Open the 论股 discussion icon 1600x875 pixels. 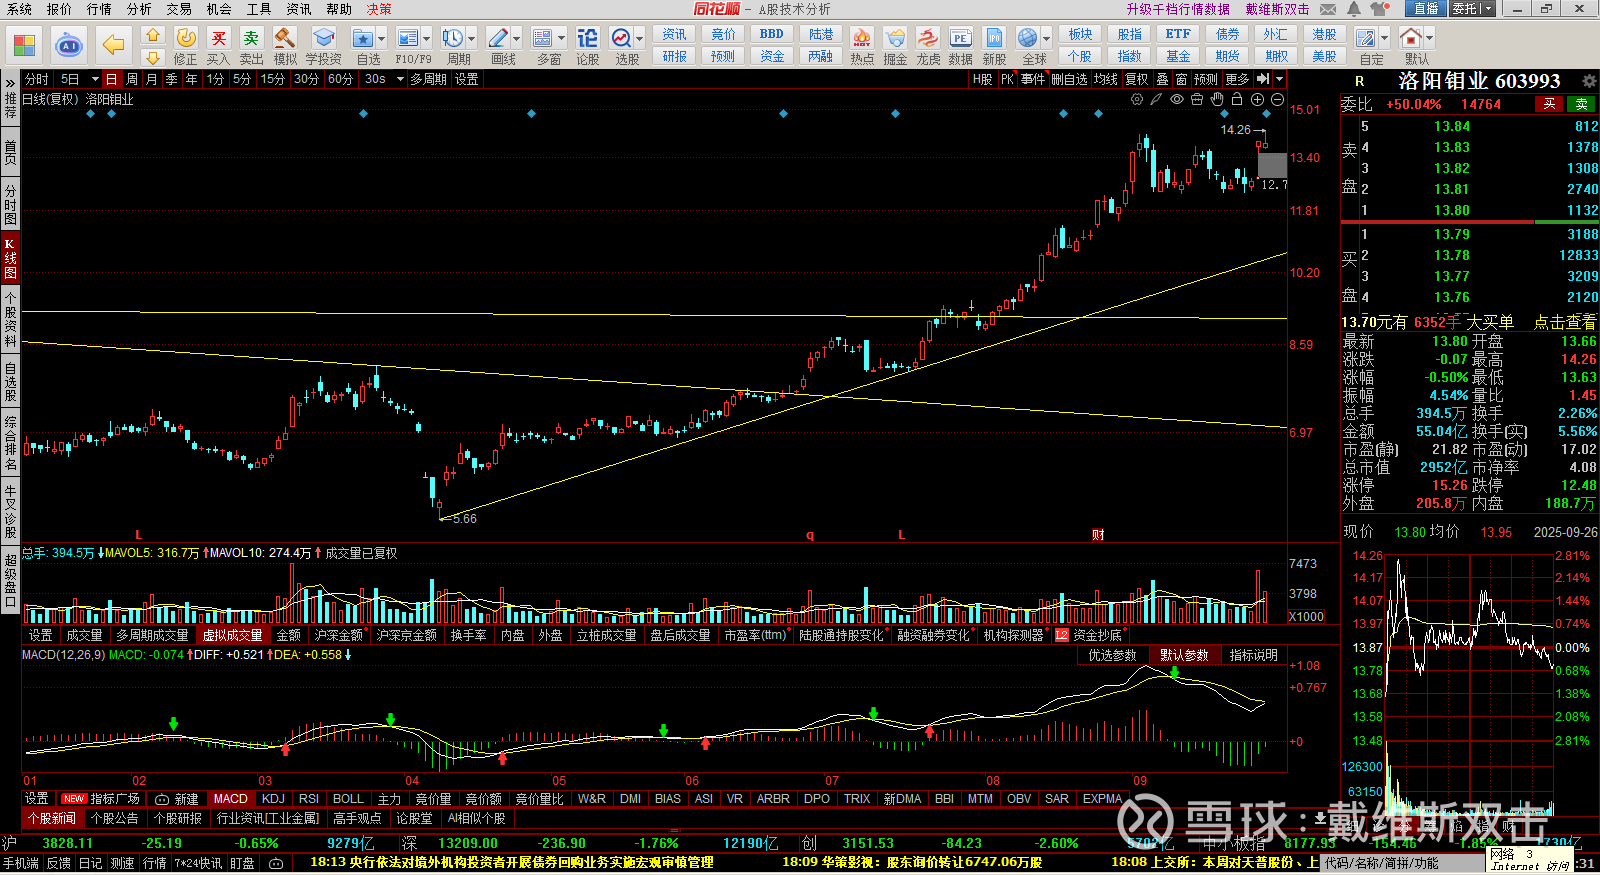pos(587,46)
